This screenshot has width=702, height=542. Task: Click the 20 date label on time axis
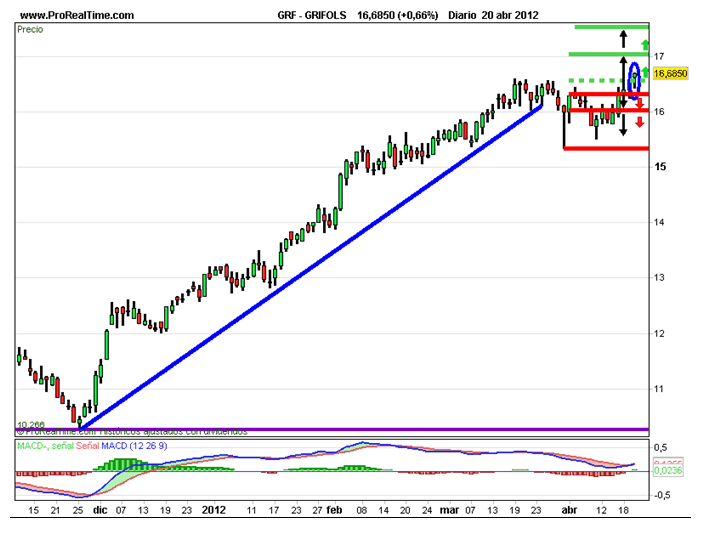pos(405,510)
